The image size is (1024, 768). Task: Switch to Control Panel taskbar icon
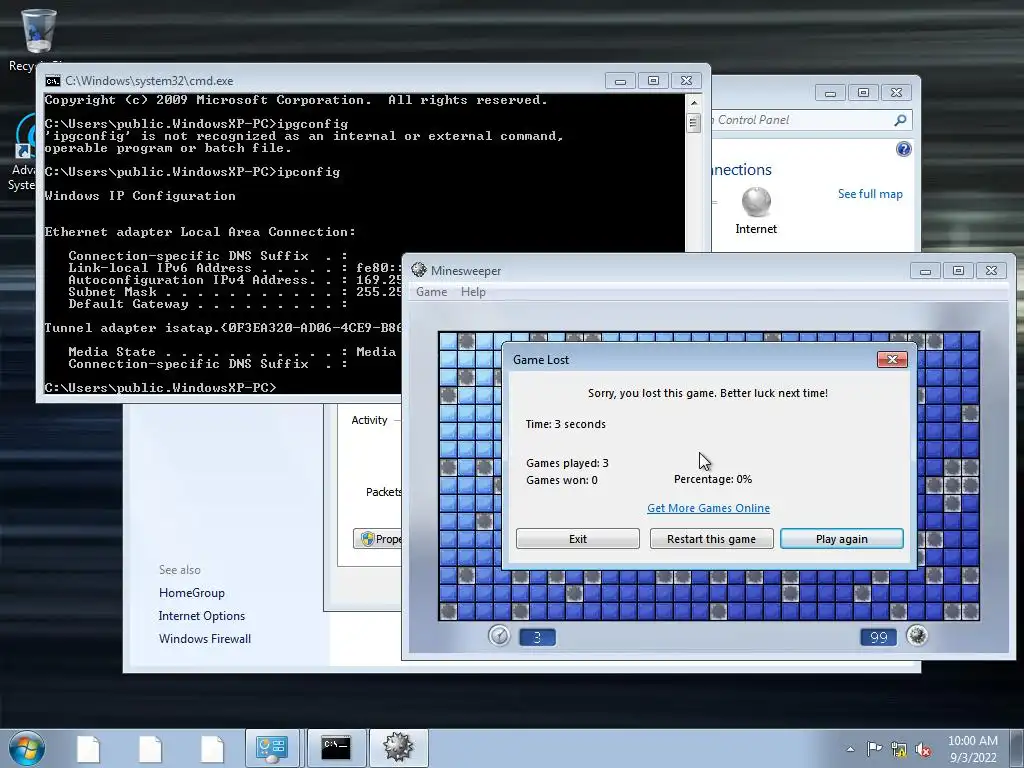(272, 748)
